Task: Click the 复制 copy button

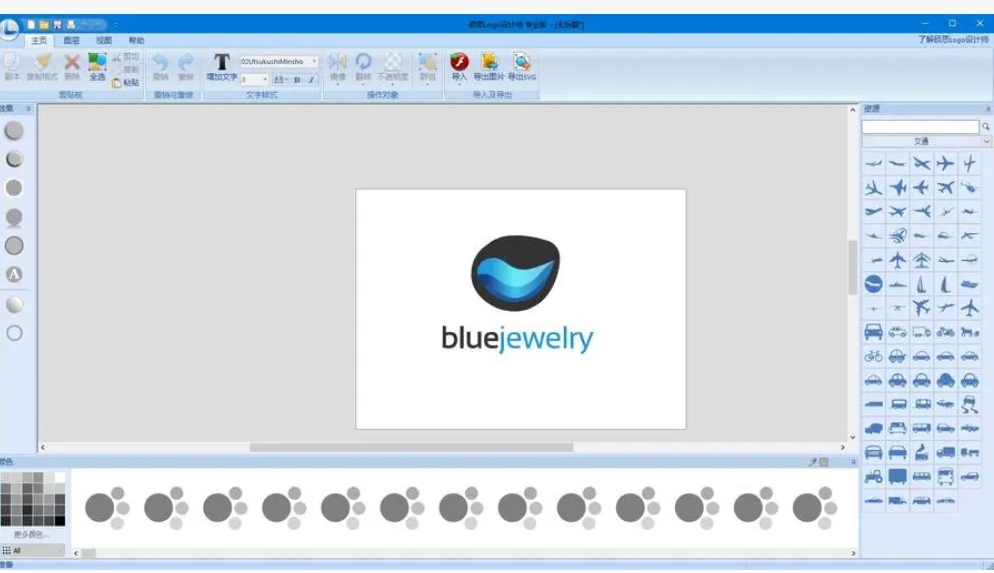Action: (x=126, y=70)
